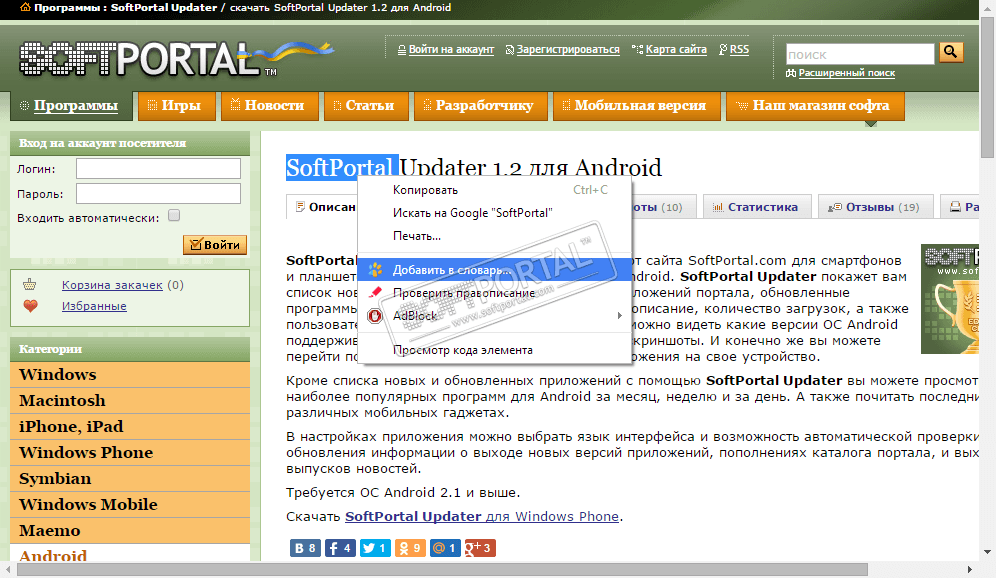Share via Facebook icon
This screenshot has height=578, width=996.
340,548
